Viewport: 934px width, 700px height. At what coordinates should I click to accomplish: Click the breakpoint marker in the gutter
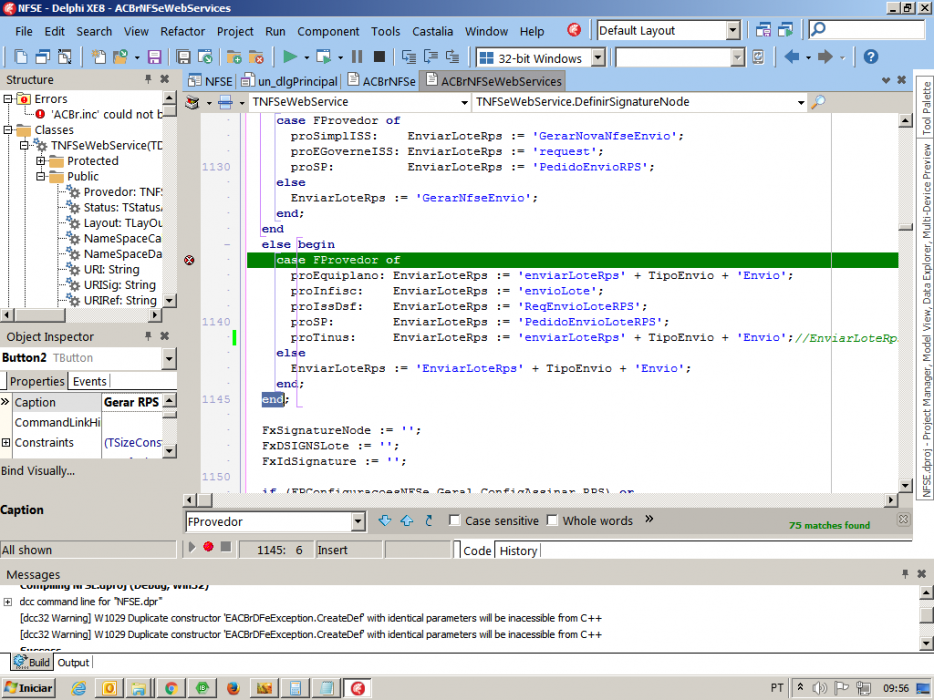click(189, 260)
